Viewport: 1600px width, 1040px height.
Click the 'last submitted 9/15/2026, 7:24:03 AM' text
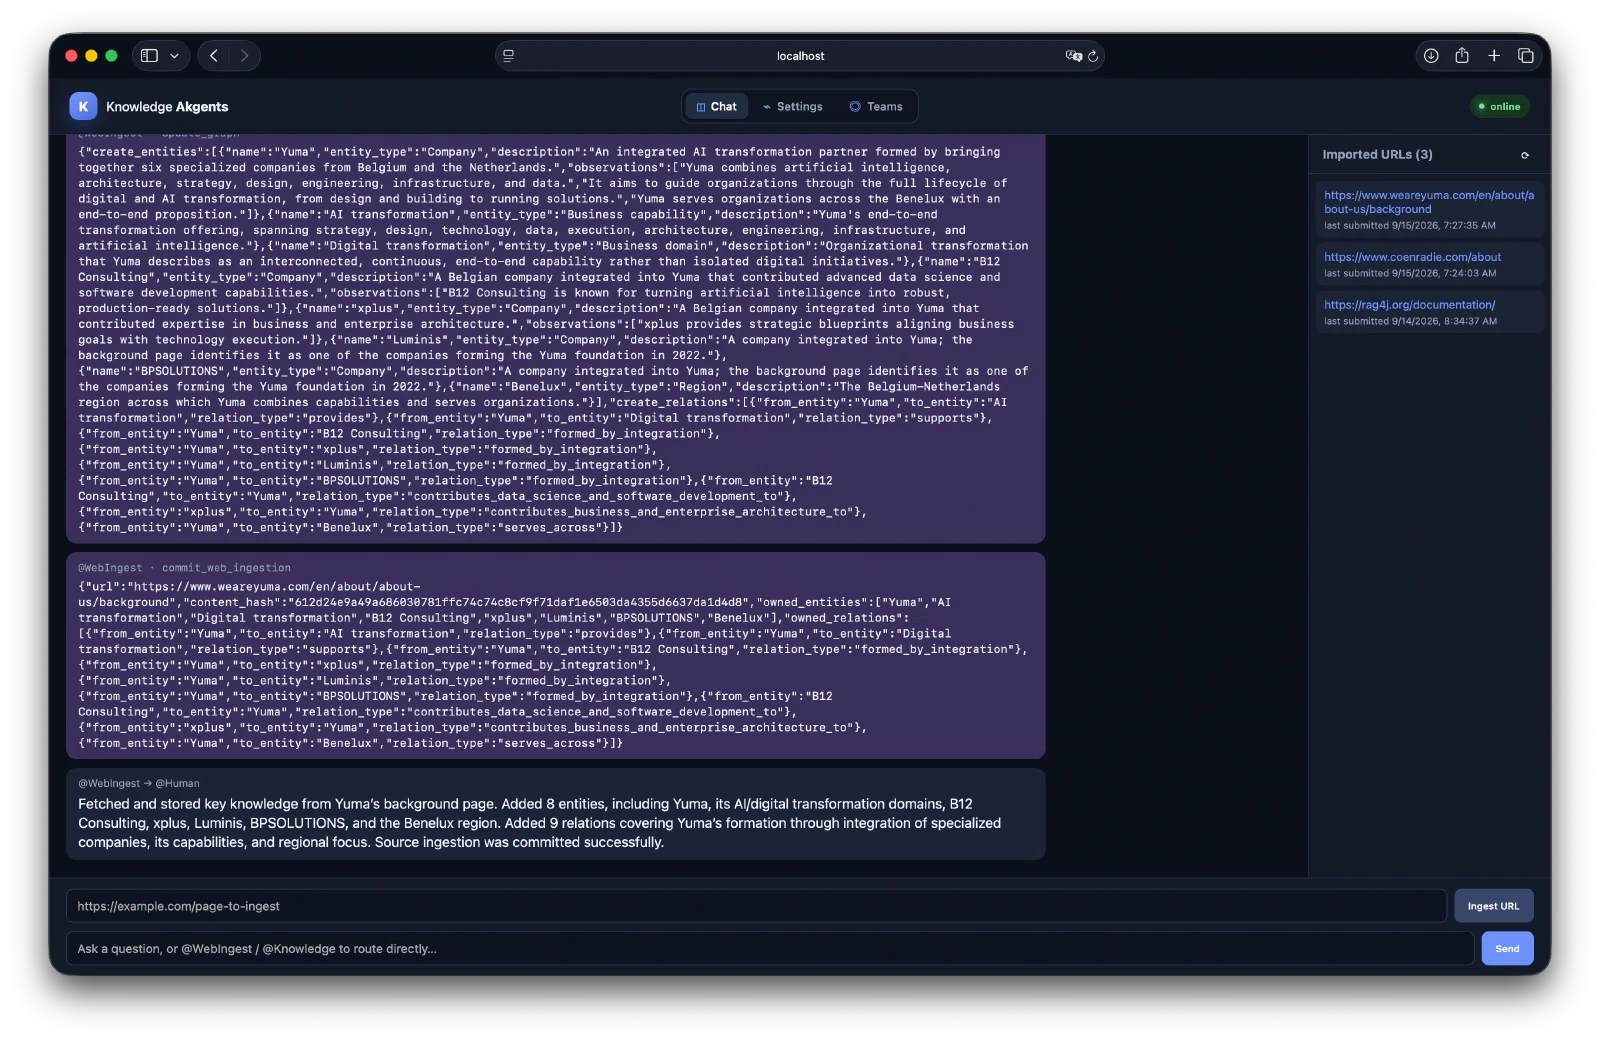click(x=1410, y=274)
